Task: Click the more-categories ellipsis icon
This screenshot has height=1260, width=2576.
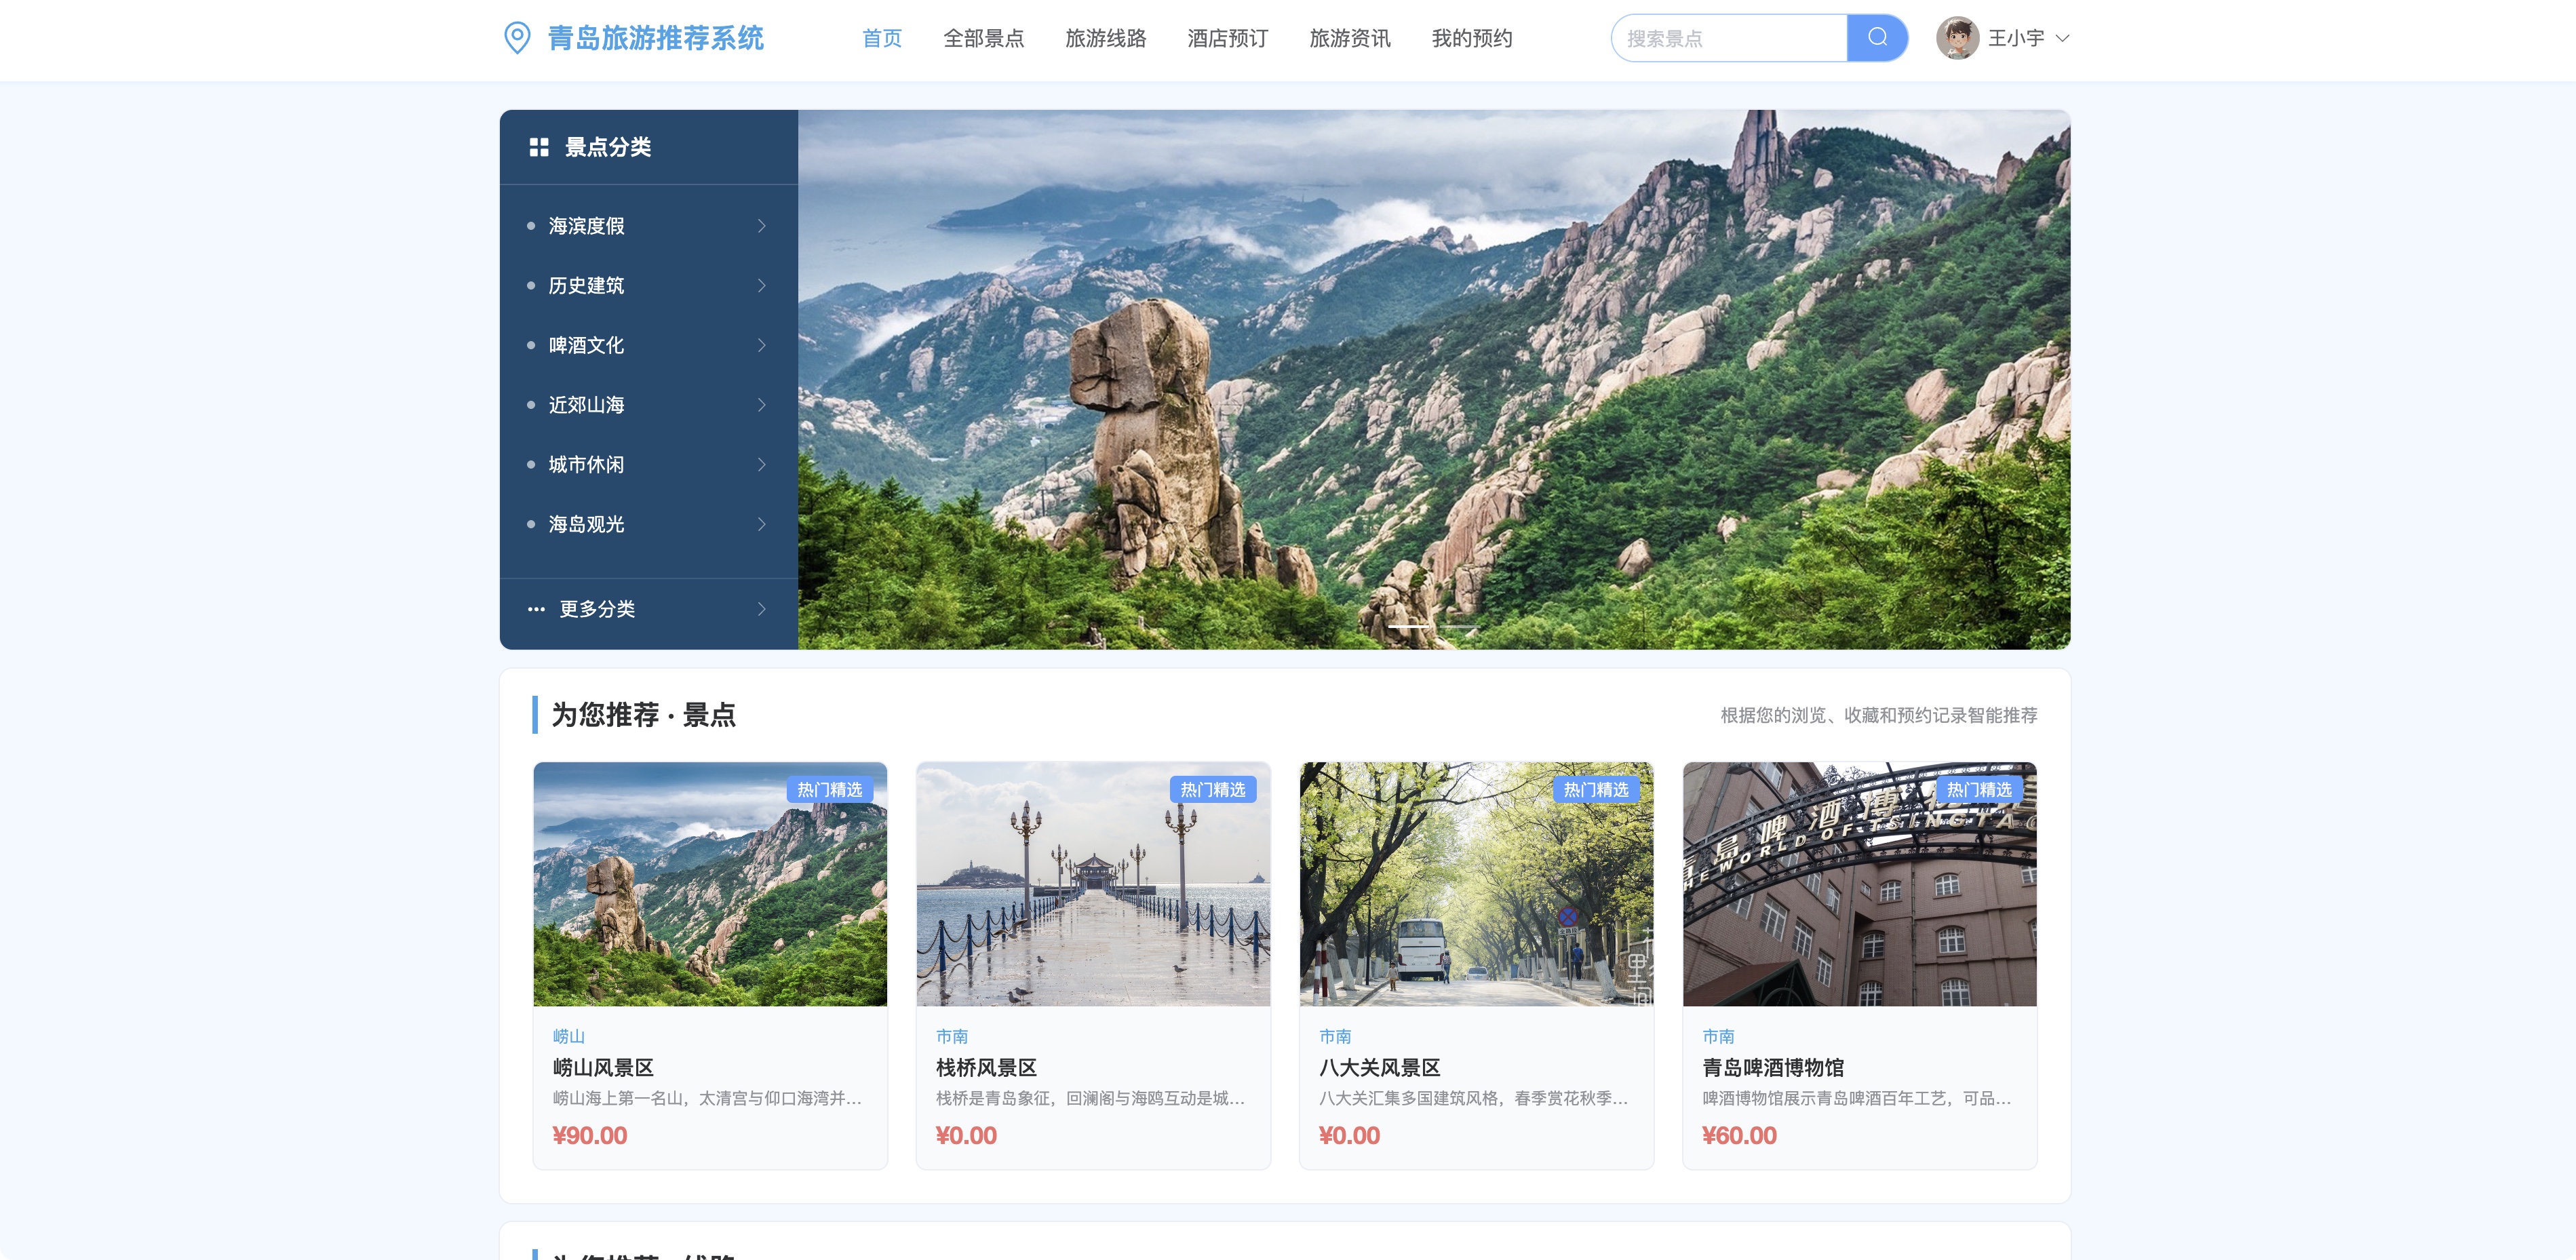Action: point(537,609)
